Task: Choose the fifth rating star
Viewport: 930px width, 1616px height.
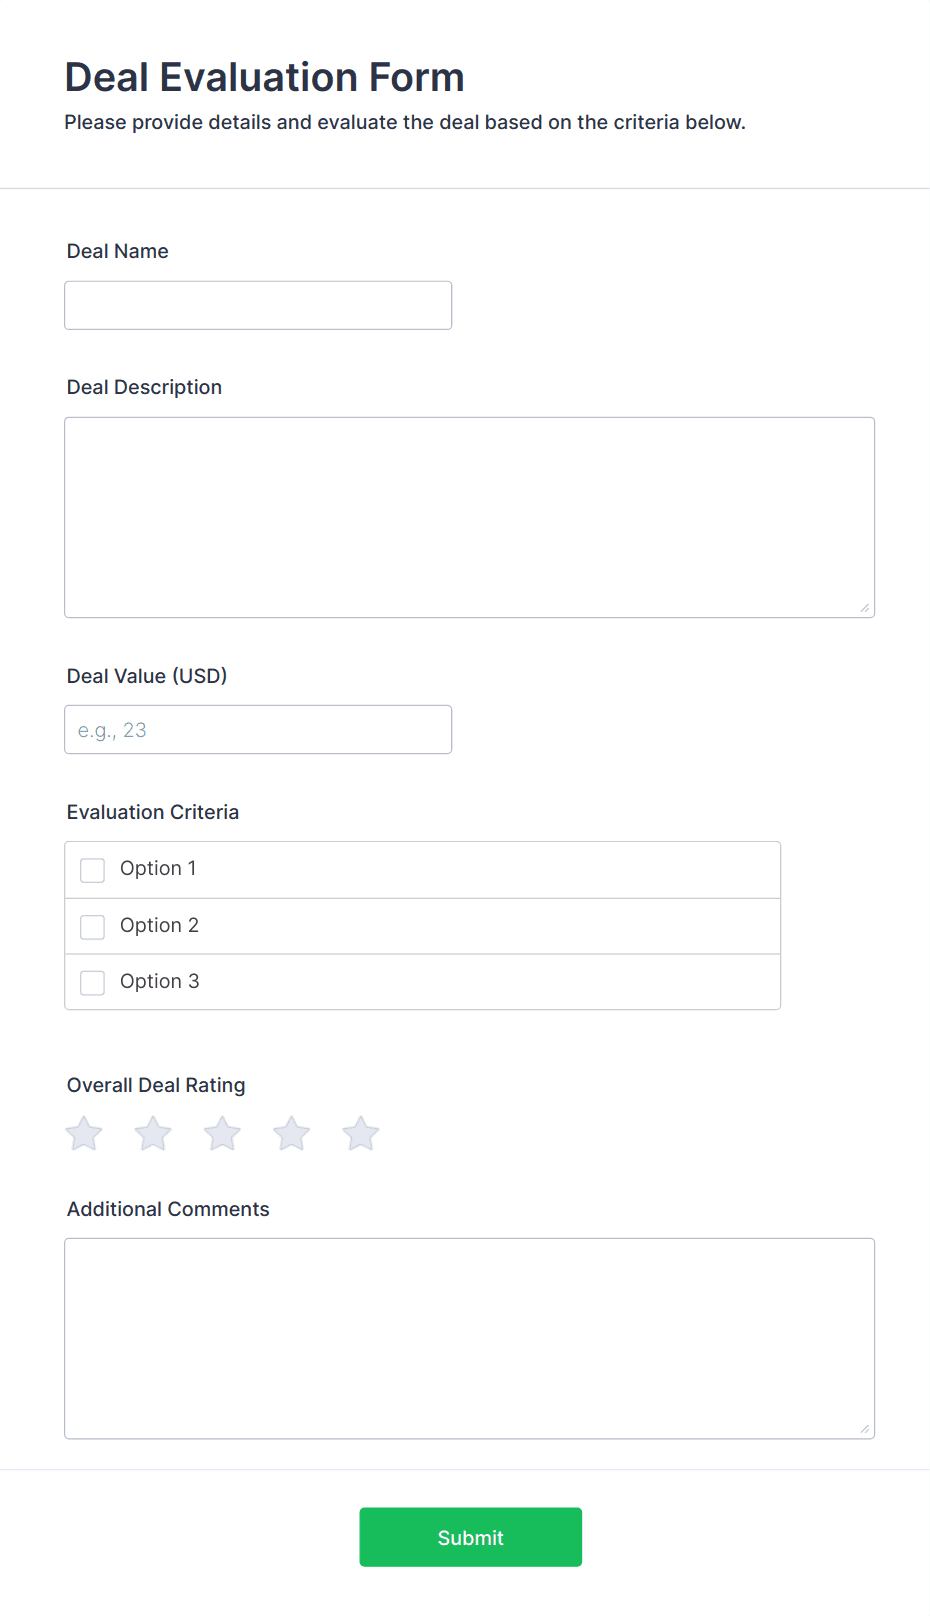Action: click(x=360, y=1134)
